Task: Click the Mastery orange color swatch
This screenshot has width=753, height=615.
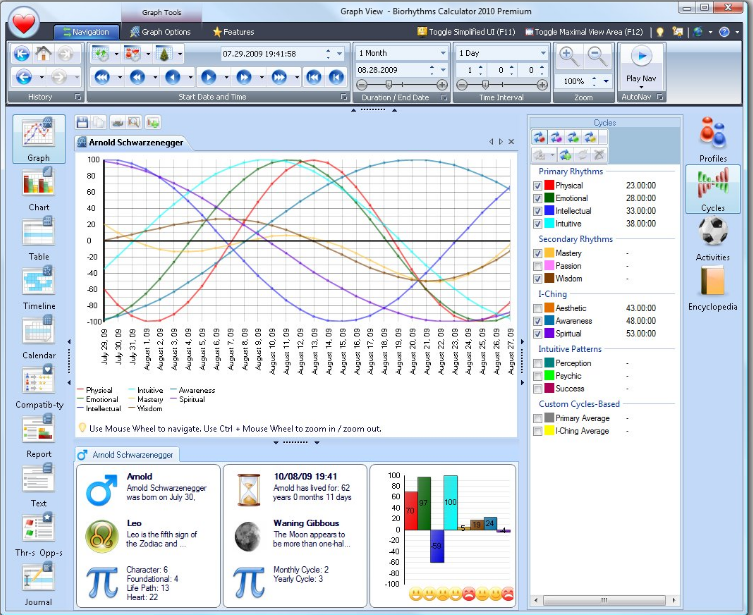Action: point(549,253)
